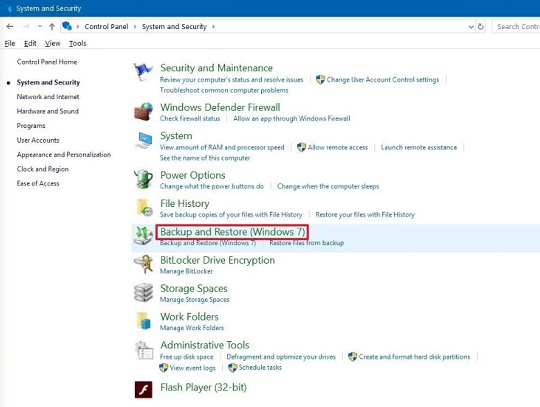This screenshot has height=407, width=540.
Task: Click Launch remote assistance link
Action: [419, 147]
